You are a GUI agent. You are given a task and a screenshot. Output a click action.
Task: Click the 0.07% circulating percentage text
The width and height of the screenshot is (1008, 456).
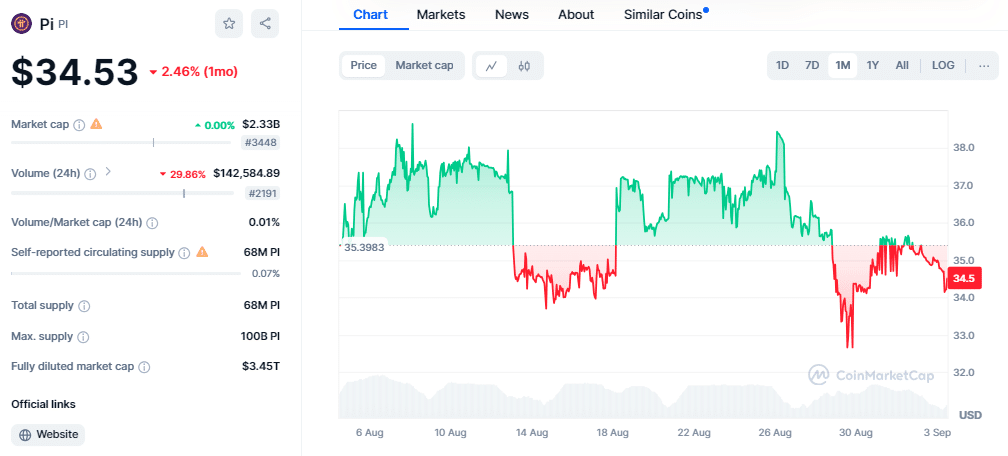tap(266, 273)
